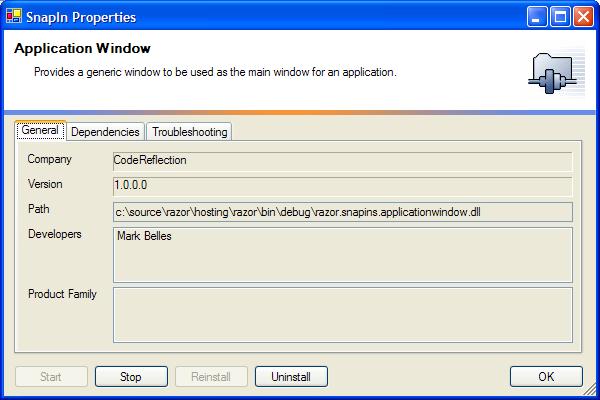Click the Version field showing 1.0.0.0
Image resolution: width=600 pixels, height=400 pixels.
click(x=342, y=186)
